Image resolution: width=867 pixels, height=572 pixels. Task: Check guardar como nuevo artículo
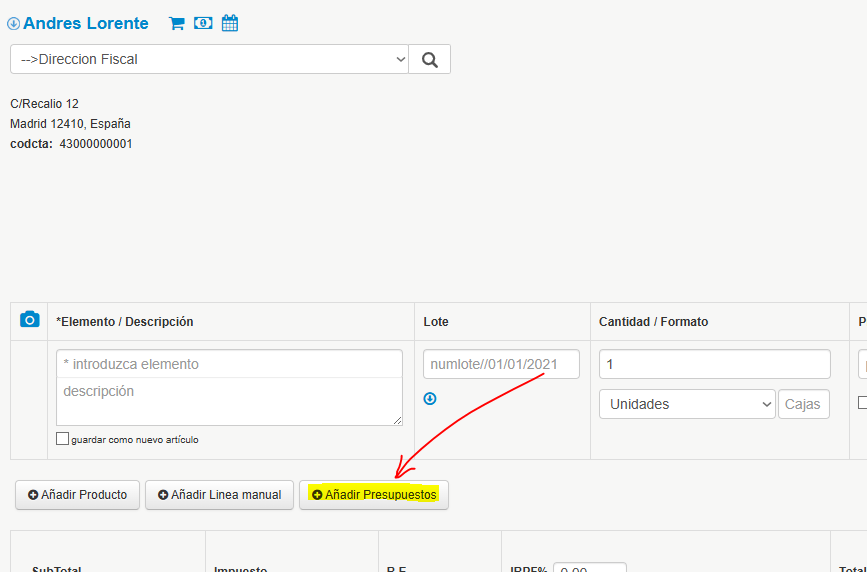[x=62, y=439]
